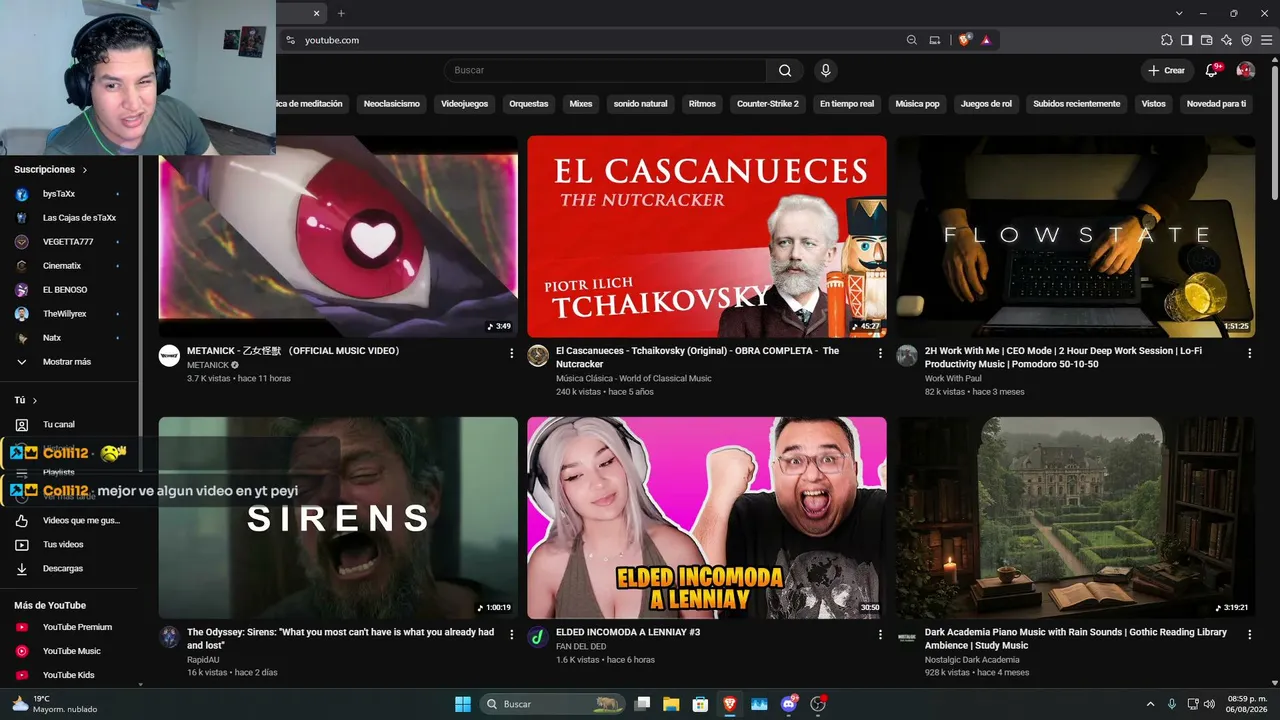Open Brave VPN shield icon
Viewport: 1280px width, 720px height.
tap(1247, 40)
